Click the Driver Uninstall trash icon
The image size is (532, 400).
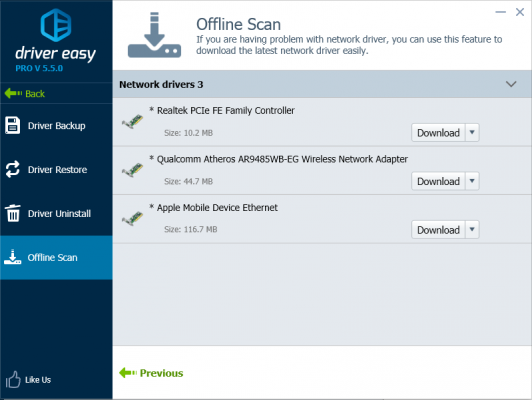click(13, 213)
